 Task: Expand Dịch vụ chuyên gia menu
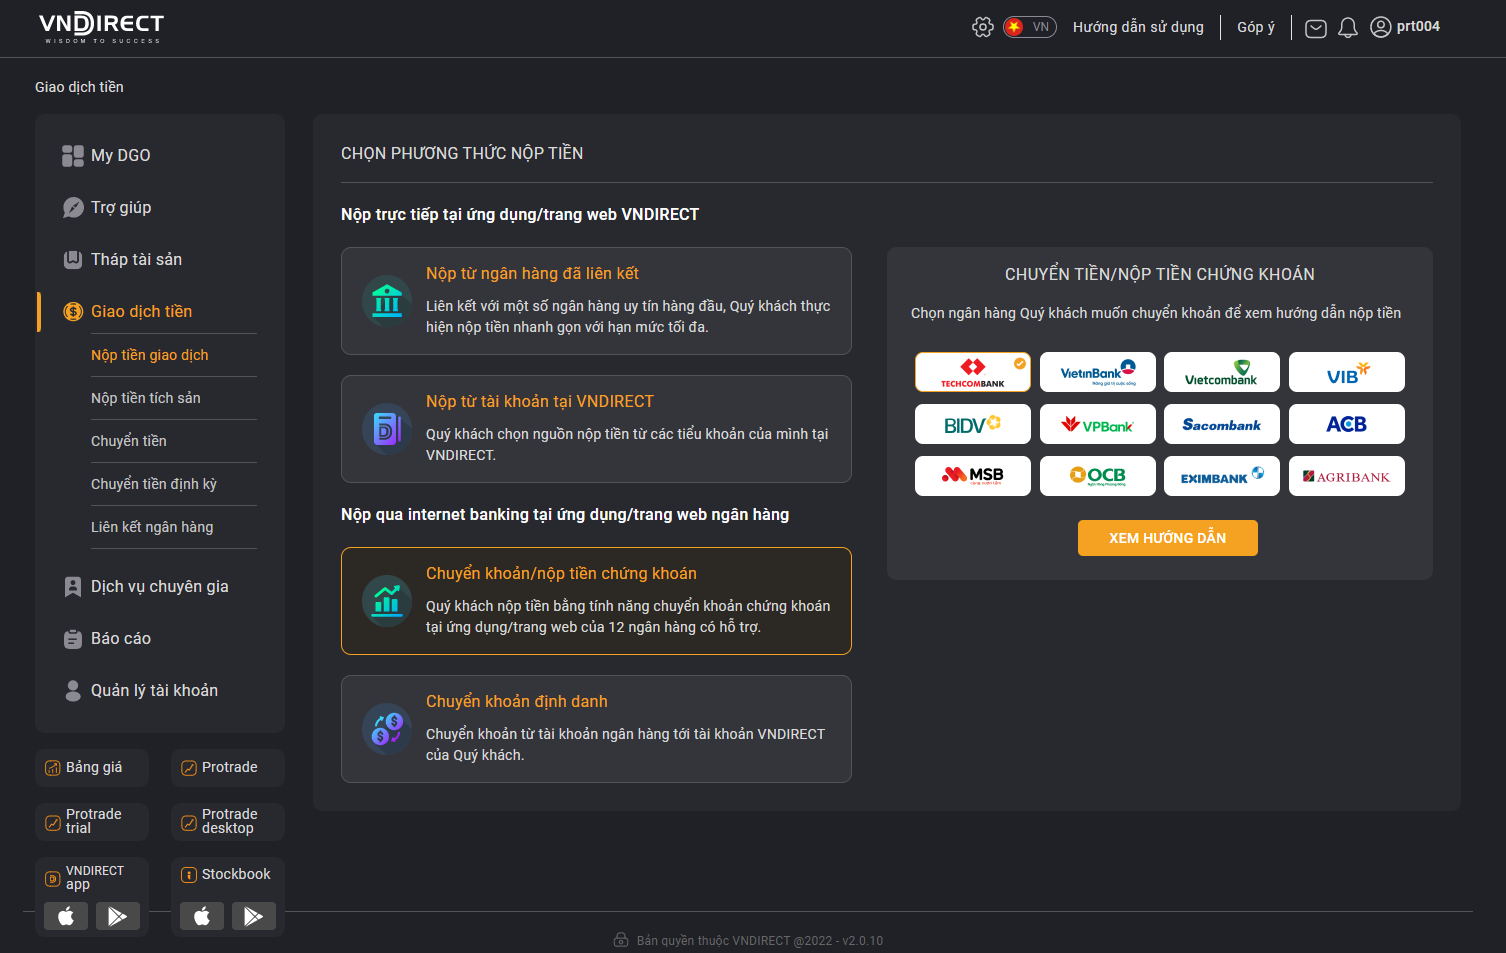(160, 586)
